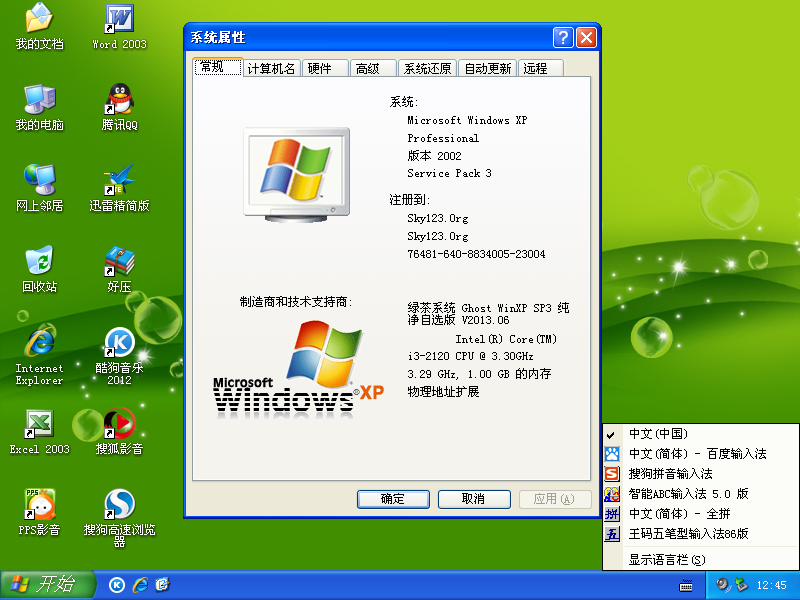Screen dimensions: 800x600
Task: Click the taskbar clock showing 12:45
Action: click(x=771, y=585)
